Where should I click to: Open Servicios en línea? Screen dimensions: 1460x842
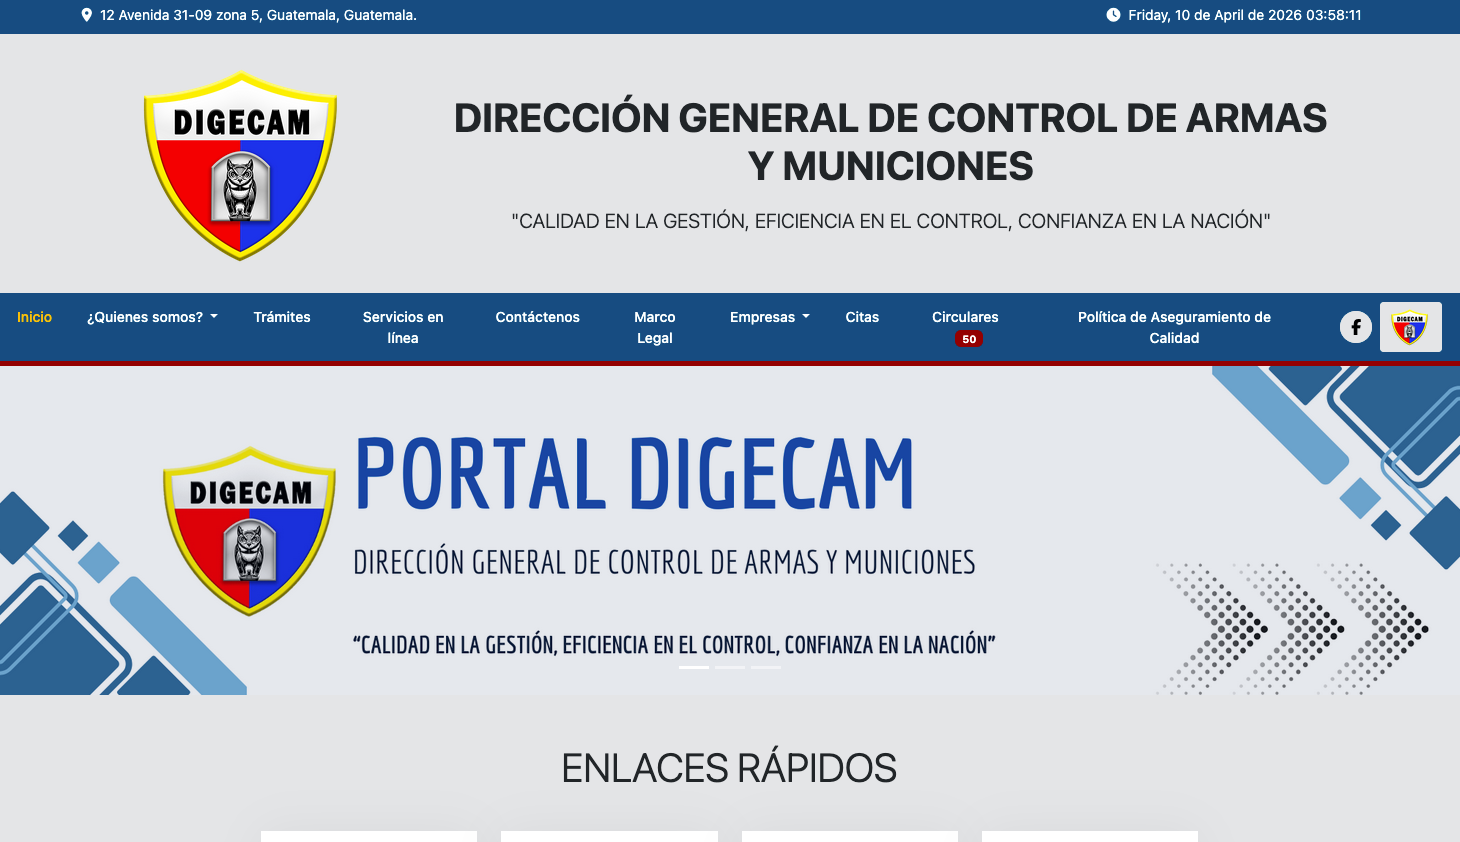(x=403, y=327)
